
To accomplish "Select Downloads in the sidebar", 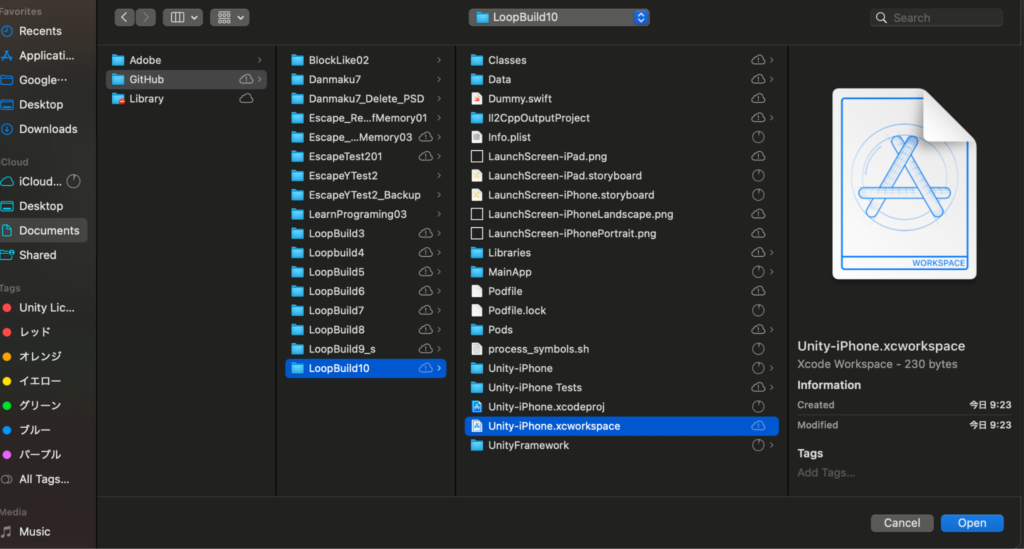I will [47, 129].
